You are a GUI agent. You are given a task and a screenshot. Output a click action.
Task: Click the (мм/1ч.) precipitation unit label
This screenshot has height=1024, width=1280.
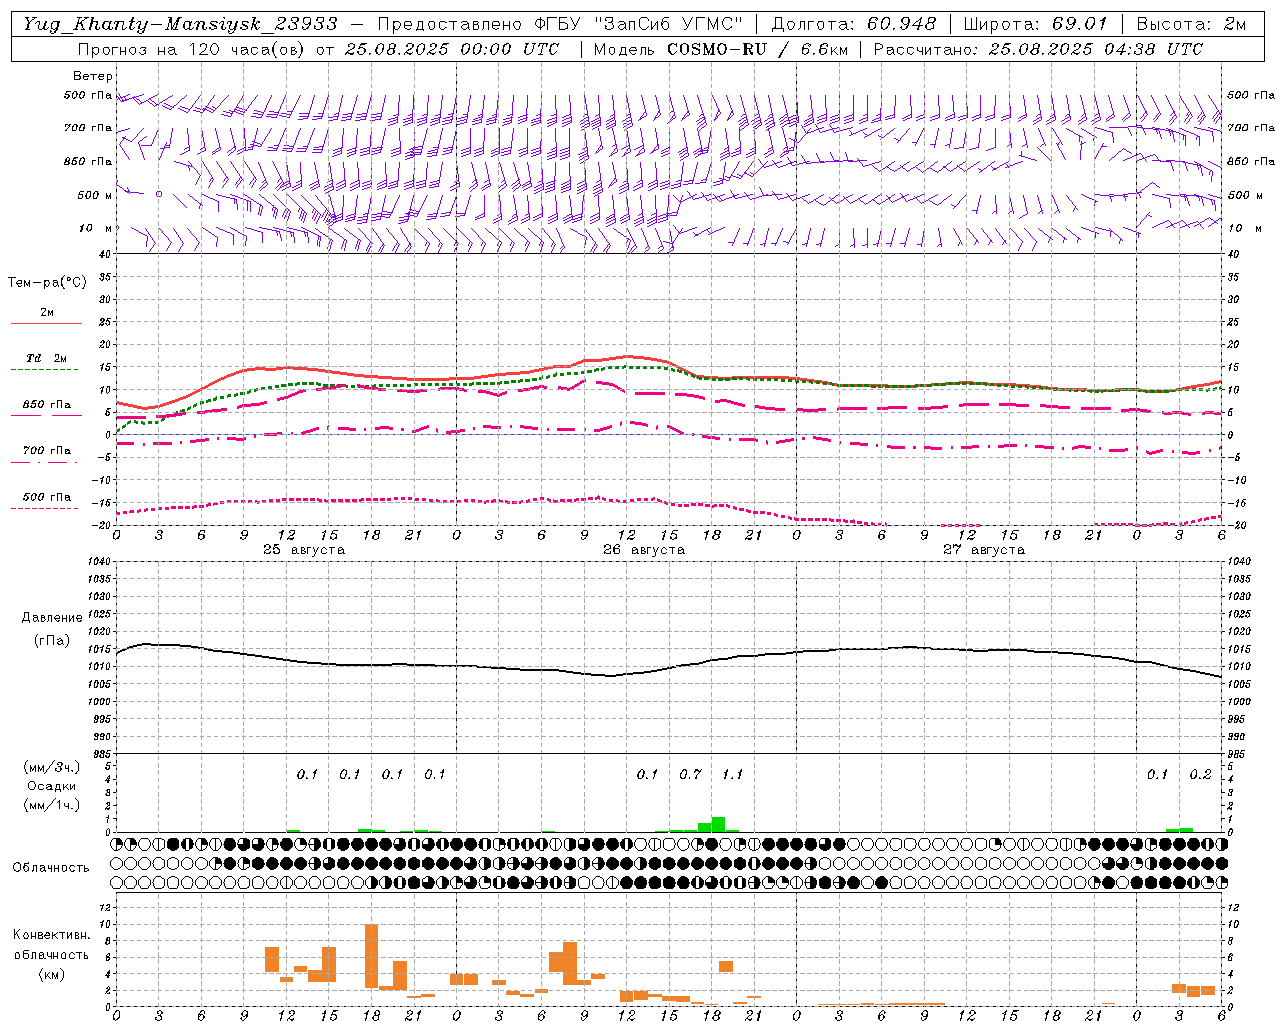(x=52, y=805)
